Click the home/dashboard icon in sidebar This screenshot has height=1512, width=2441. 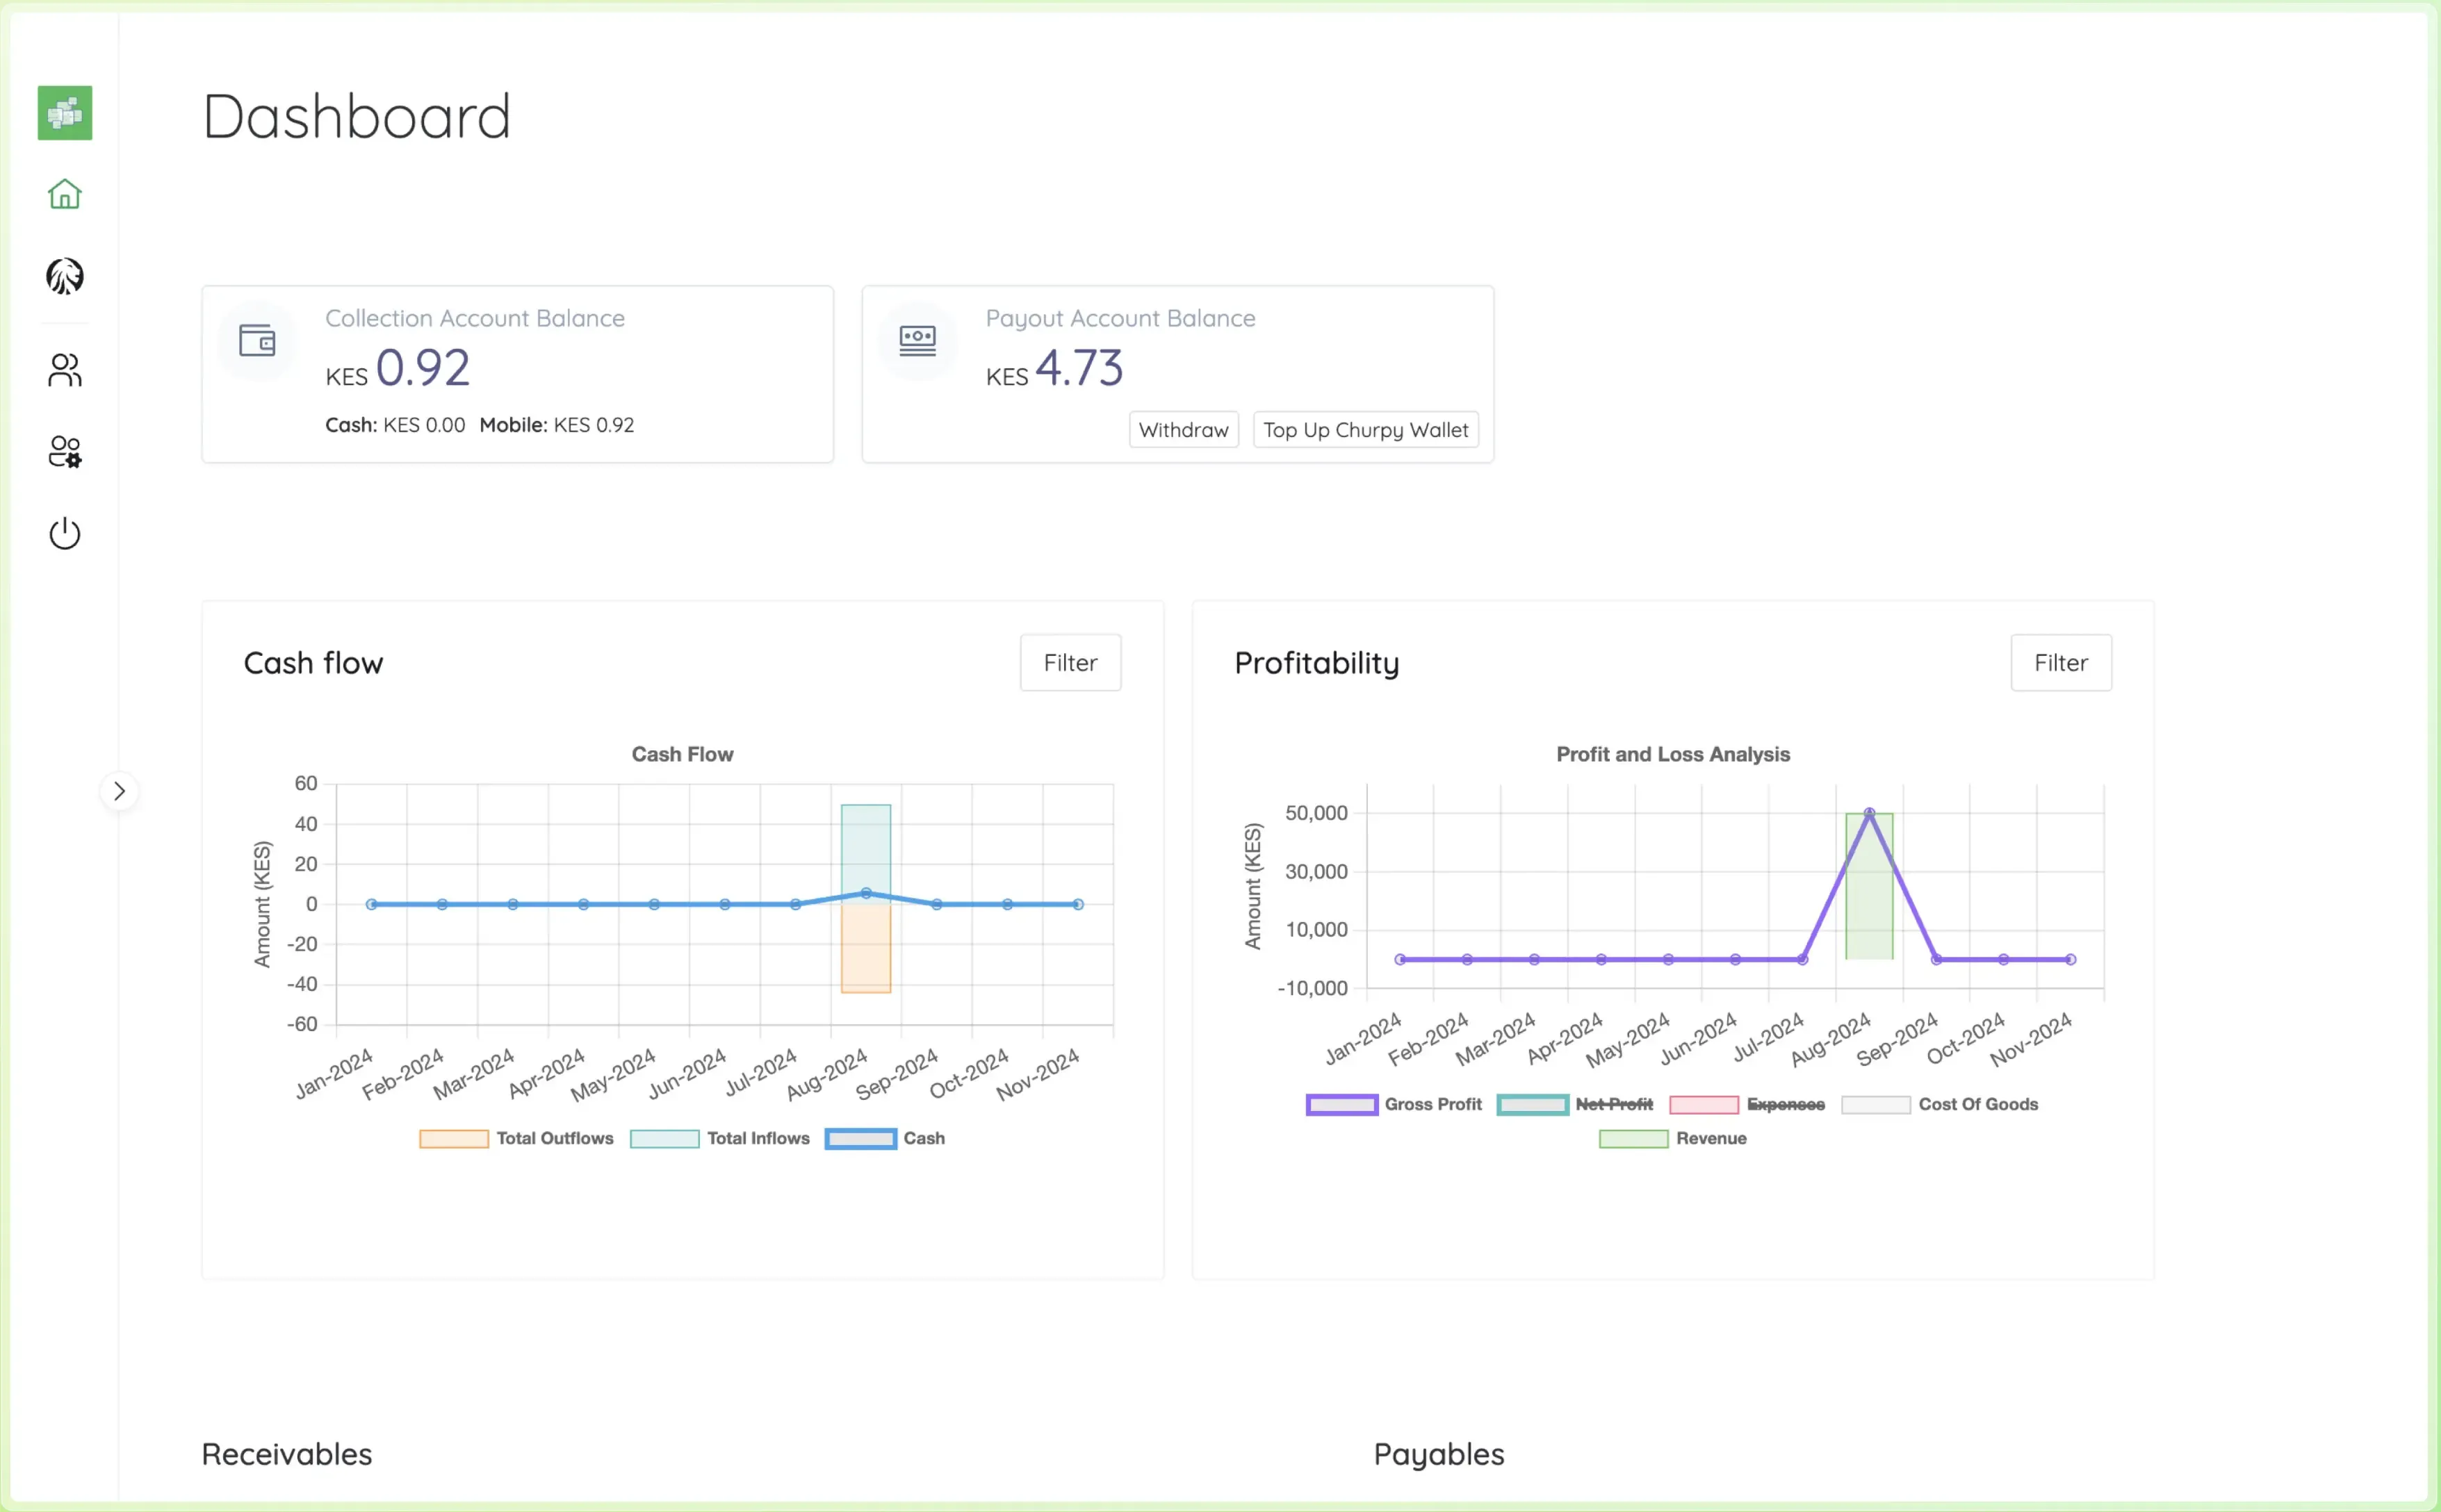[x=65, y=194]
